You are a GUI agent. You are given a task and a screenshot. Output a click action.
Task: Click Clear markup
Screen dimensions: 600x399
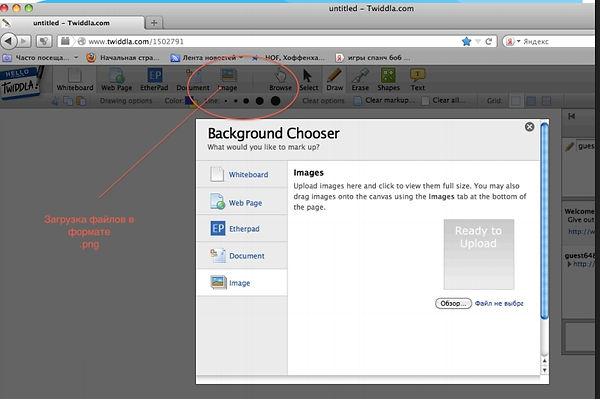384,100
